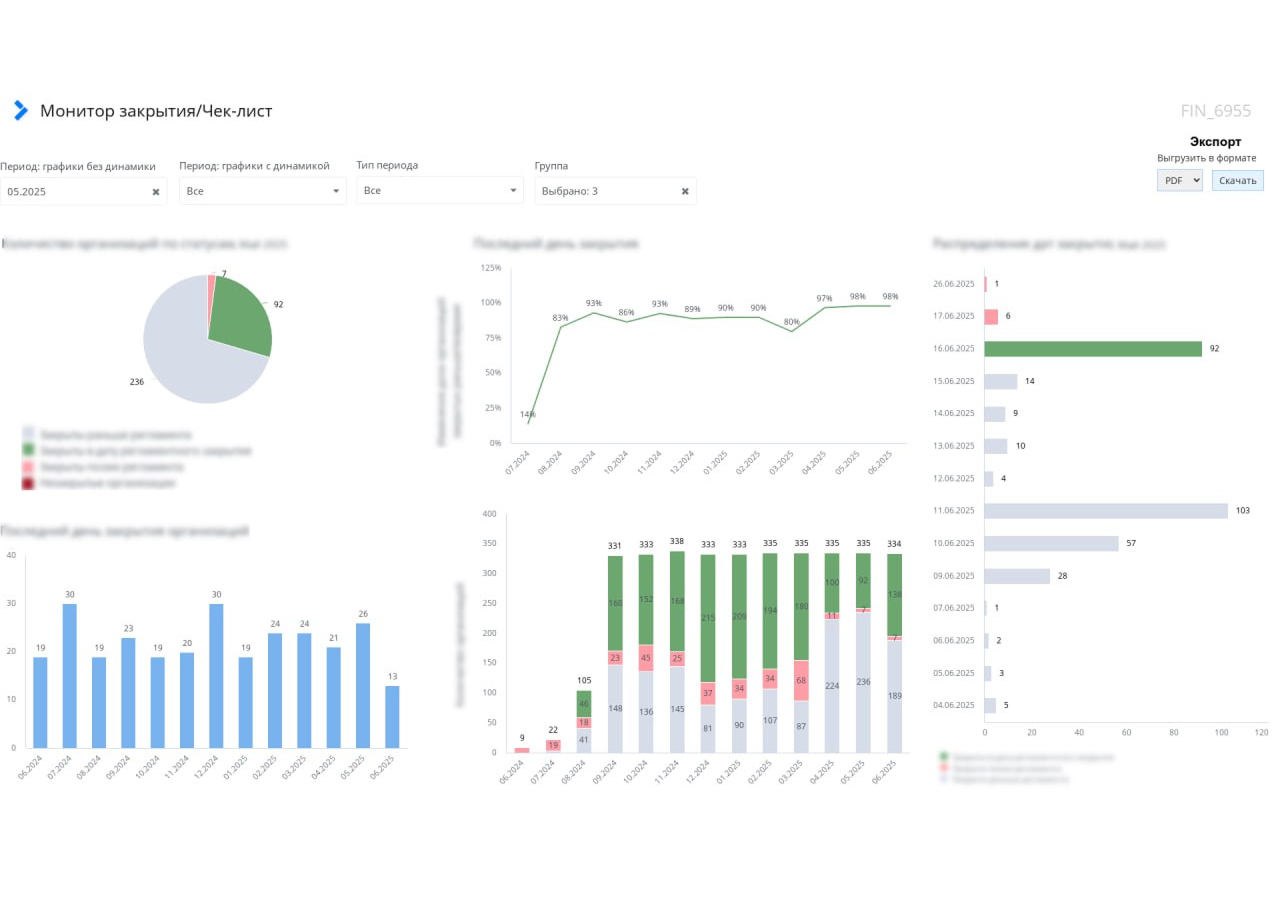Select the pink 45 segment in 10.2024 column
Screen dimensions: 1280x900
tap(646, 658)
